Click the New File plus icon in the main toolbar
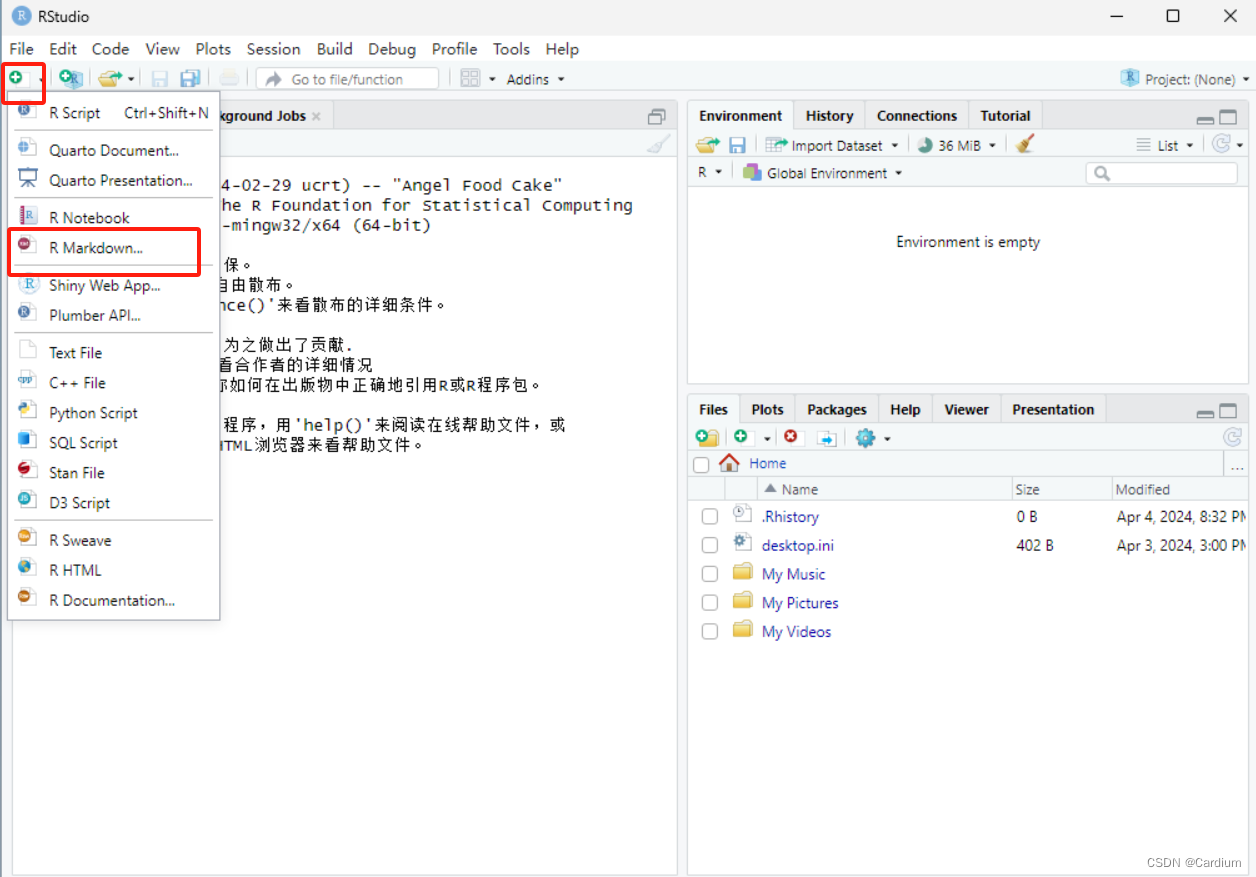Screen dimensions: 1256x877 16,78
